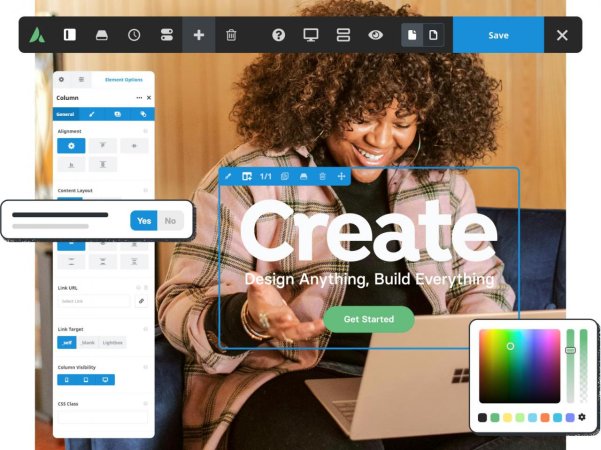This screenshot has width=601, height=450.
Task: Open the preferences toggles icon in toolbar
Action: [167, 35]
